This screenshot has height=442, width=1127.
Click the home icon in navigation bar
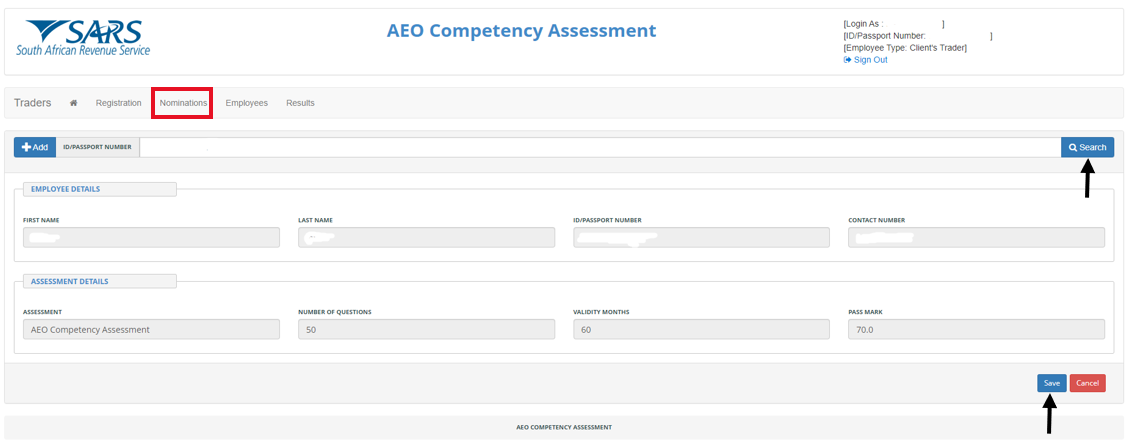pyautogui.click(x=74, y=103)
